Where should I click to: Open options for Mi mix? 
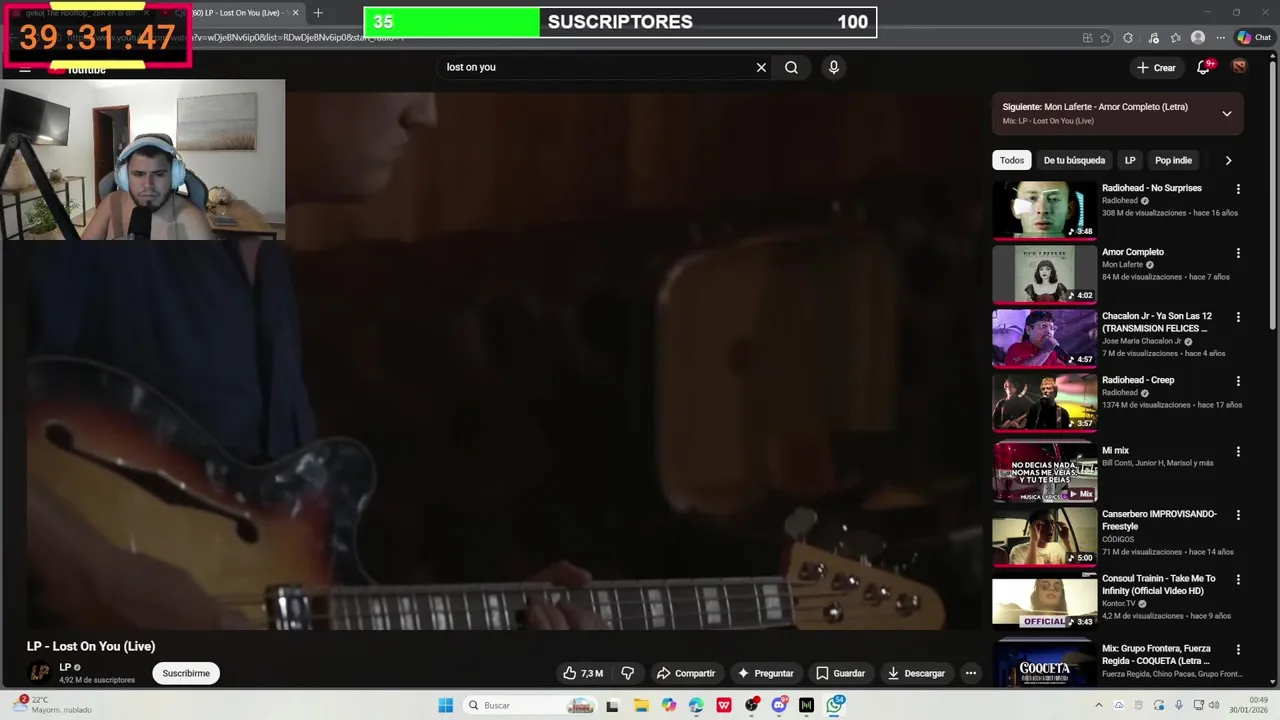[x=1238, y=451]
